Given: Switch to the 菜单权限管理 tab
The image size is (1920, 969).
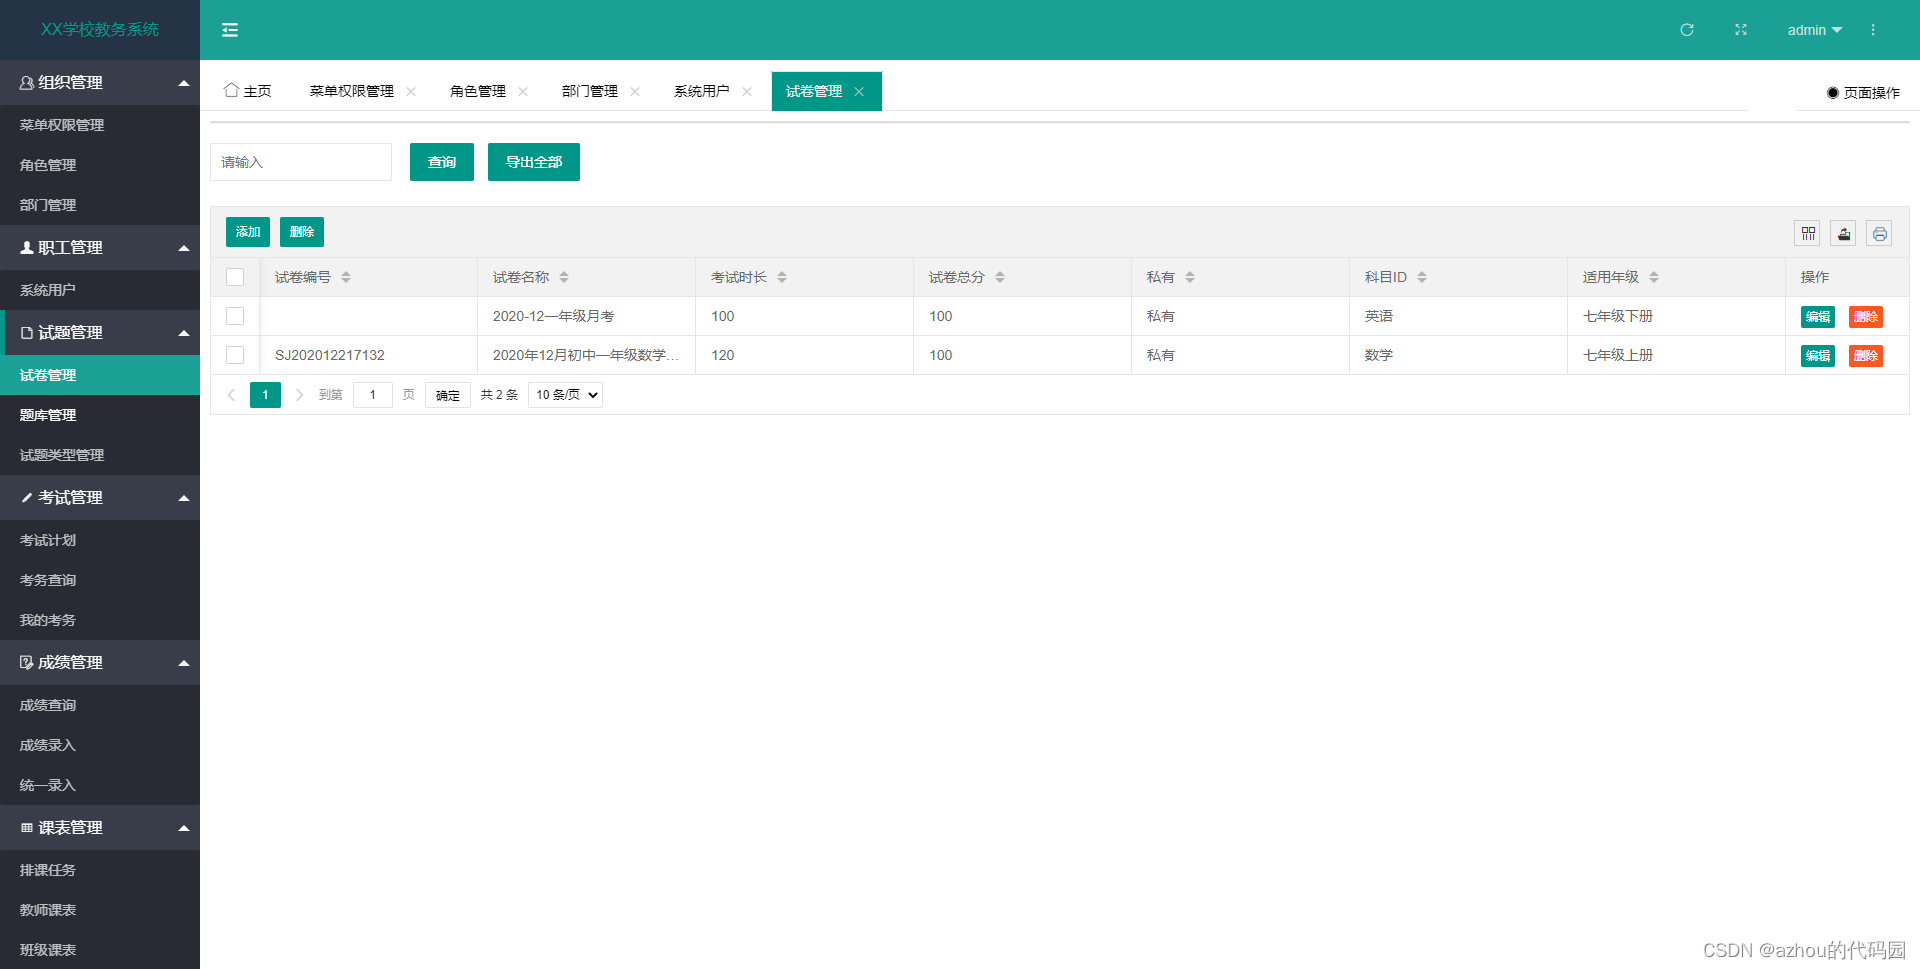Looking at the screenshot, I should (352, 91).
